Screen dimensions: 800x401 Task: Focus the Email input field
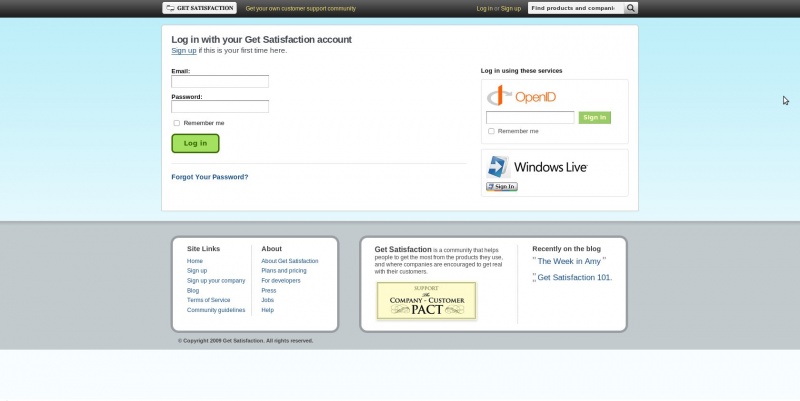(220, 81)
